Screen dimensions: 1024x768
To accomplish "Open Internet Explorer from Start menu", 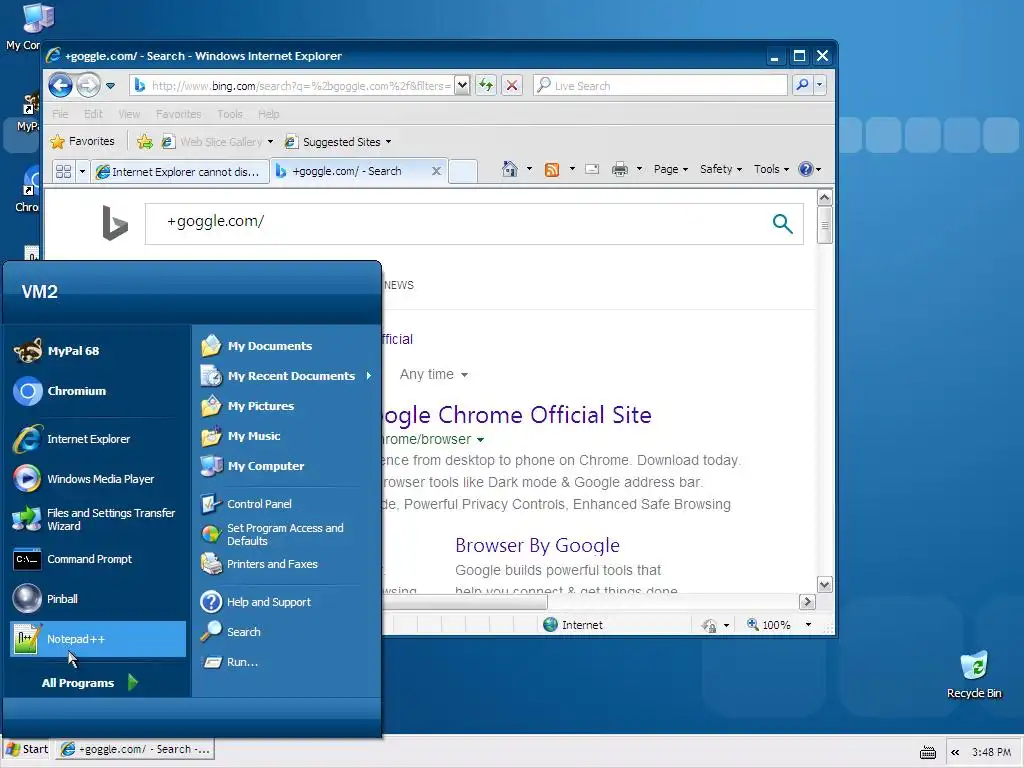I will [x=98, y=439].
